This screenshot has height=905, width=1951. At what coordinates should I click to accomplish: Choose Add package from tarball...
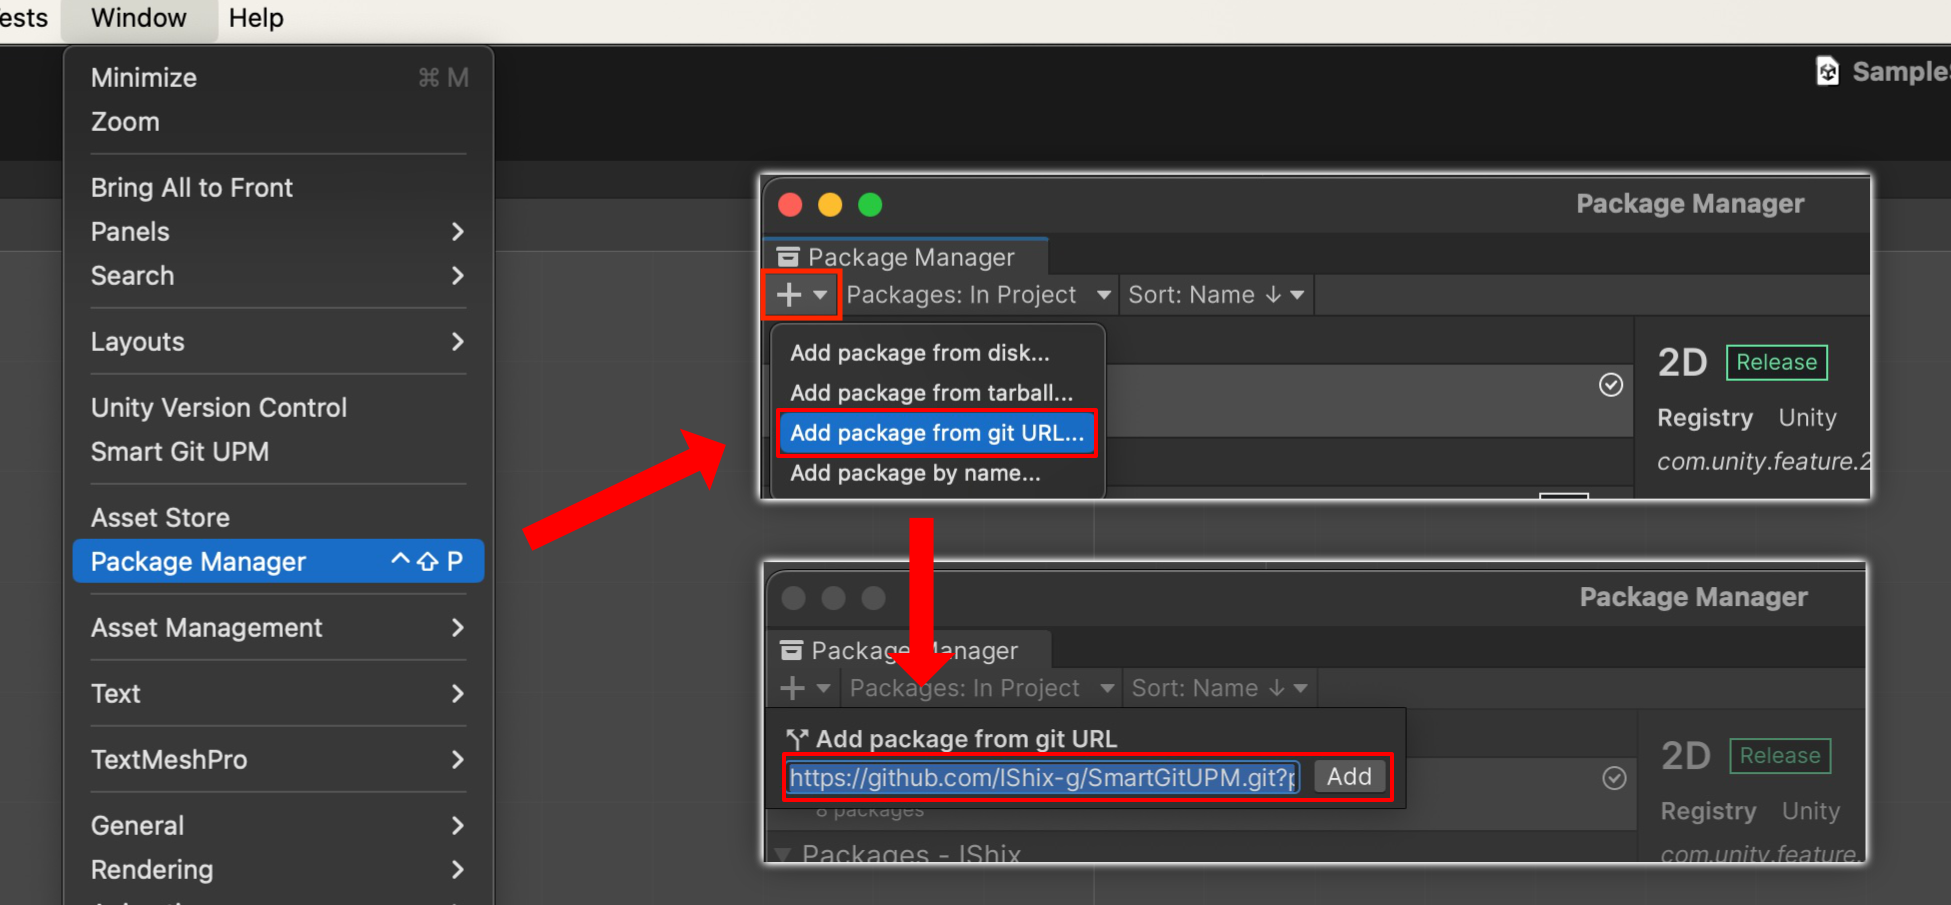click(937, 393)
